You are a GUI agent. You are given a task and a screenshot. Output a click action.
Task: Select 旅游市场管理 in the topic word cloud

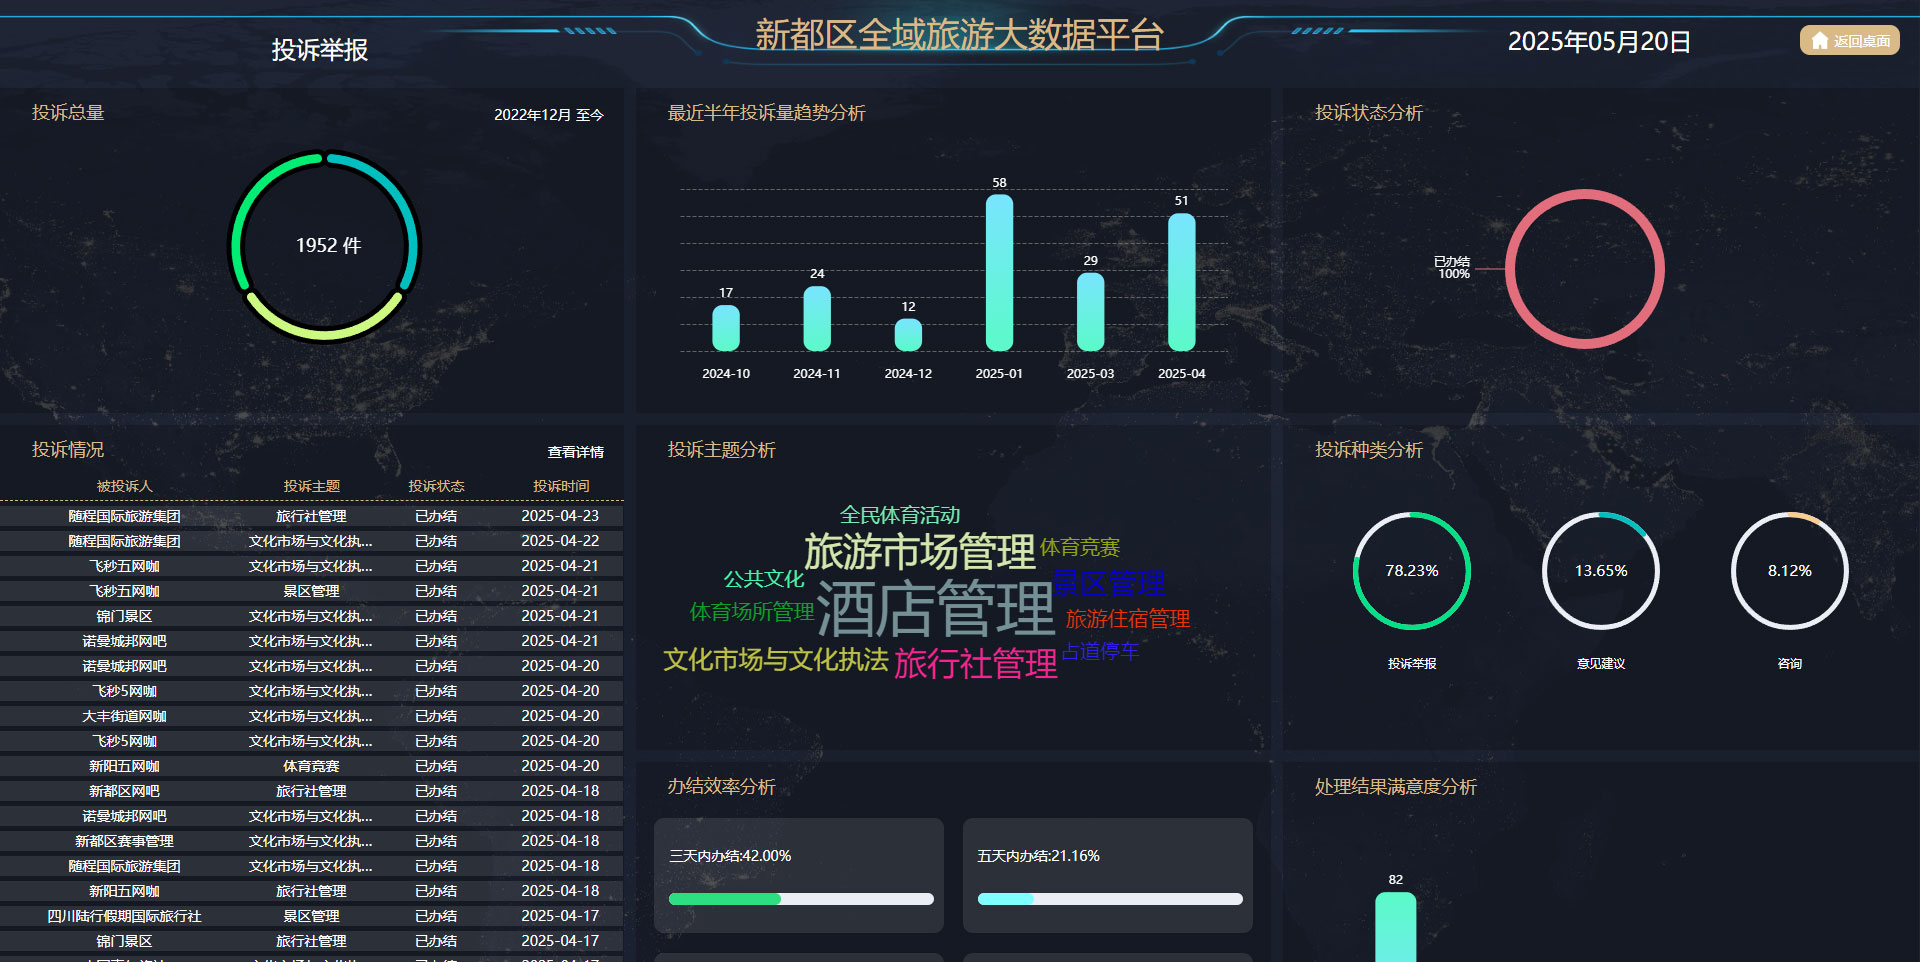[x=921, y=549]
